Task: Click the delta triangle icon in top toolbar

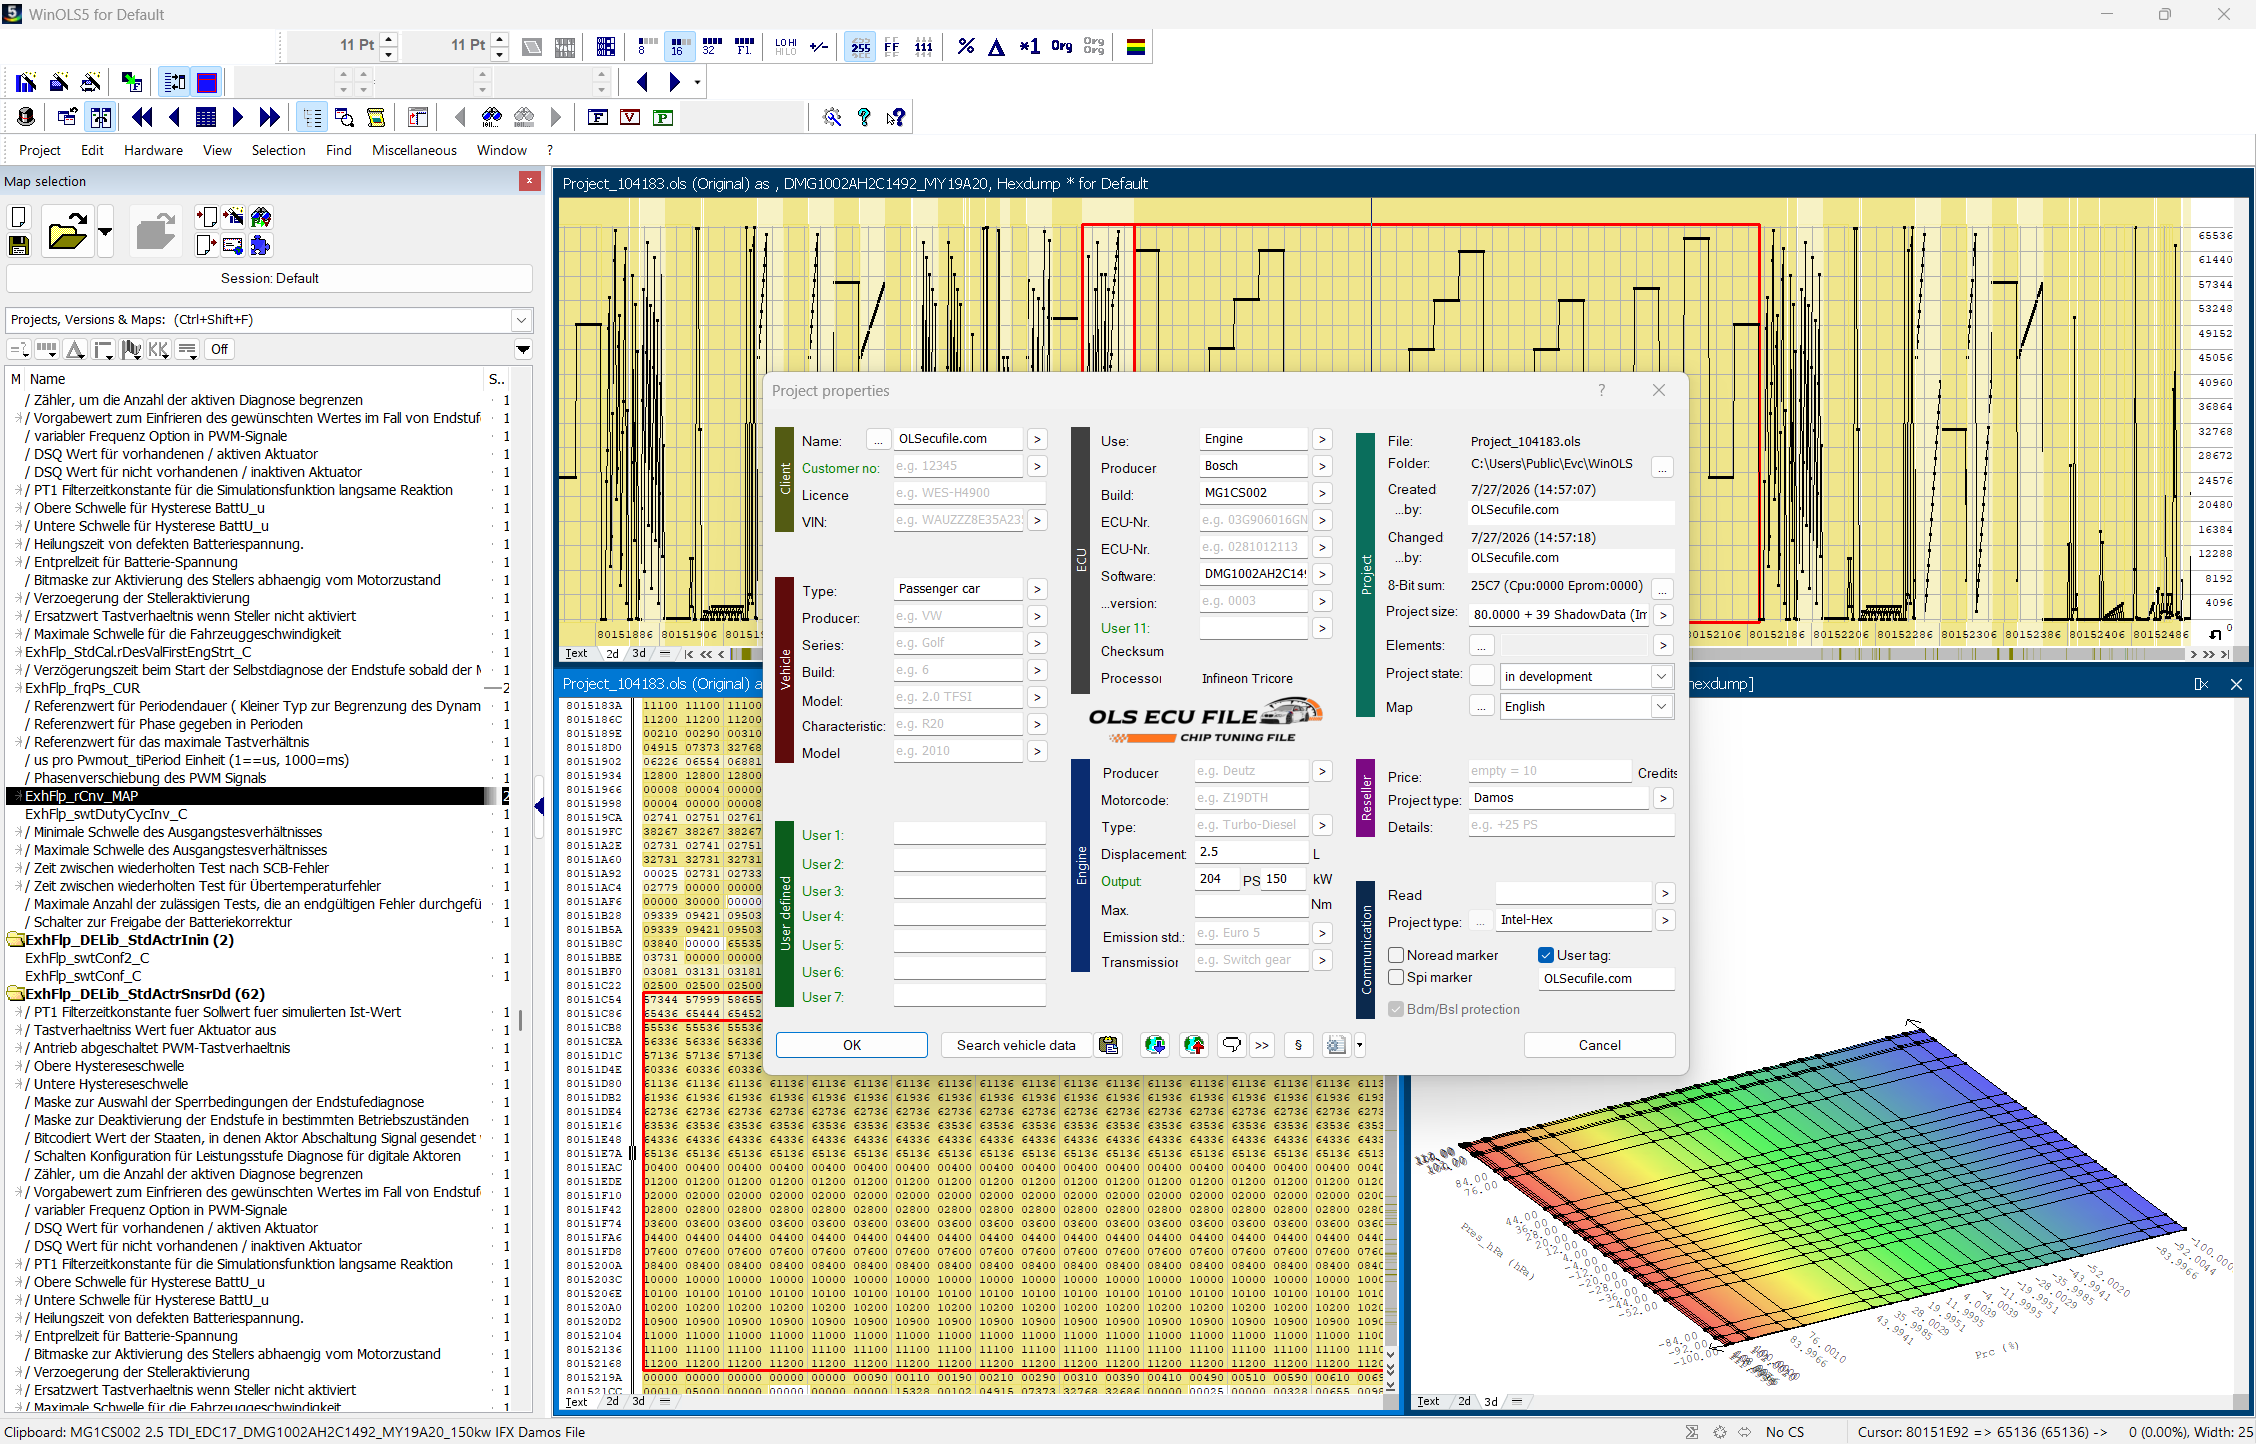Action: pos(996,47)
